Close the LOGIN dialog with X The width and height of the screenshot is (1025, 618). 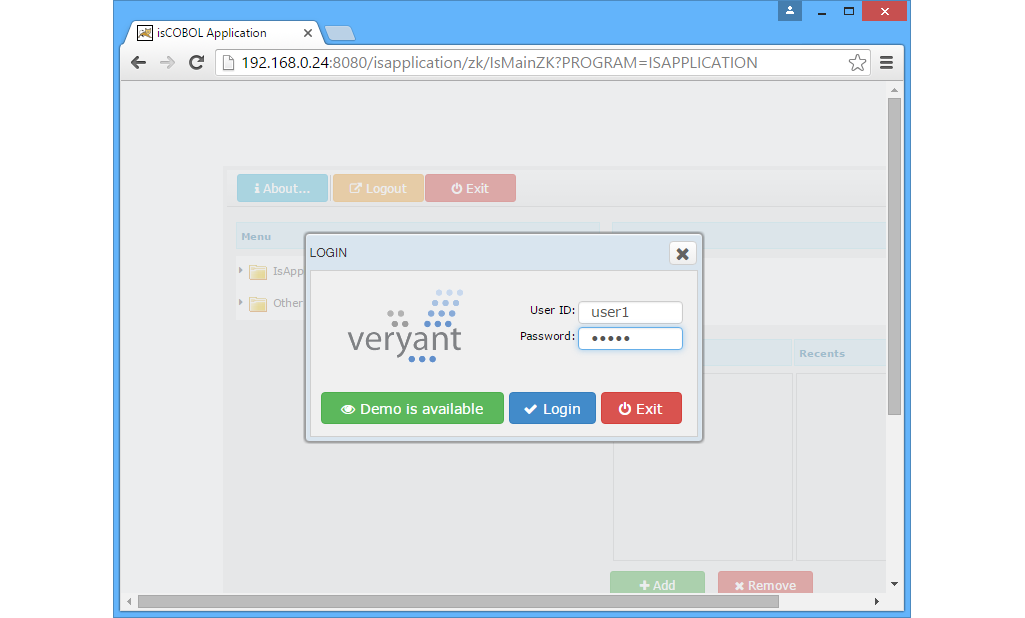(682, 253)
